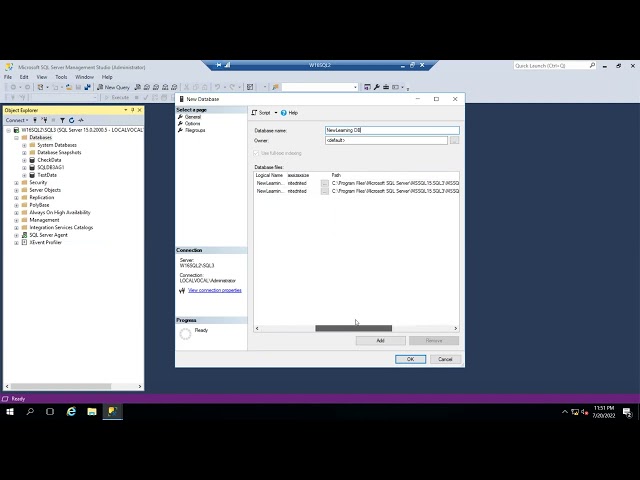Click the Properties wrench icon in toolbar
Image resolution: width=640 pixels, height=480 pixels.
(376, 87)
